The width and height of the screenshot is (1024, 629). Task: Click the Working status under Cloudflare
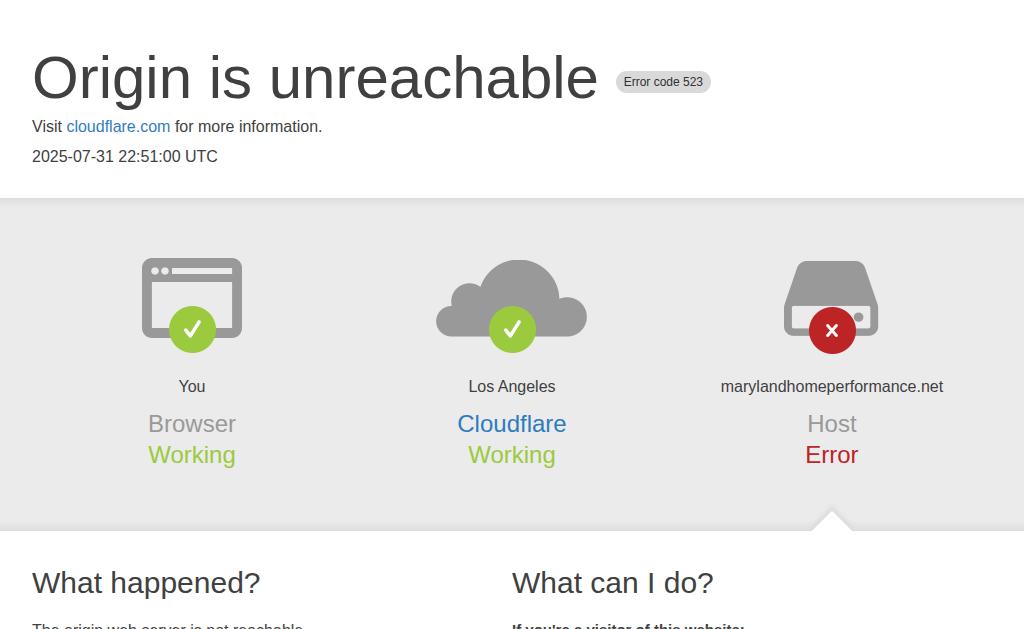tap(511, 455)
